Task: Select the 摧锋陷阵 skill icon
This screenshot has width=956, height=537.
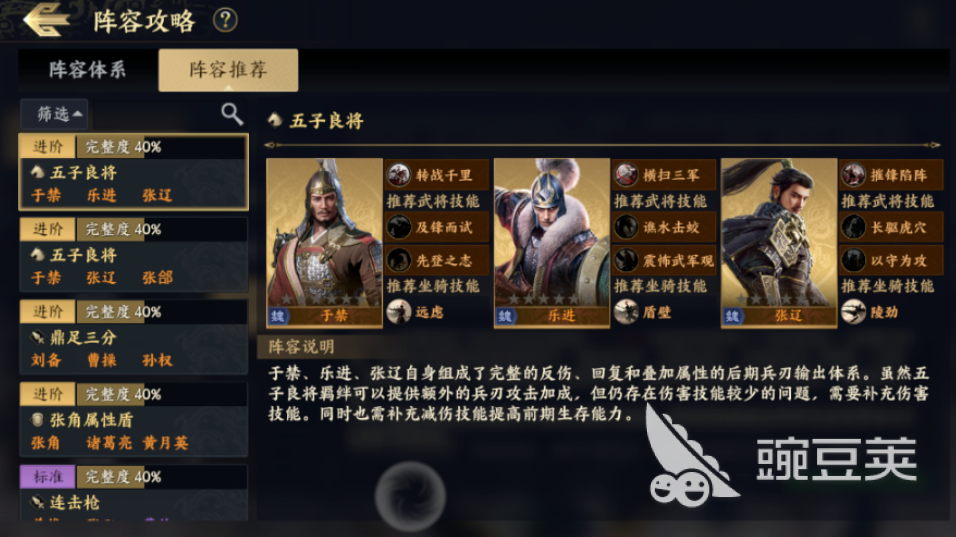Action: click(853, 175)
